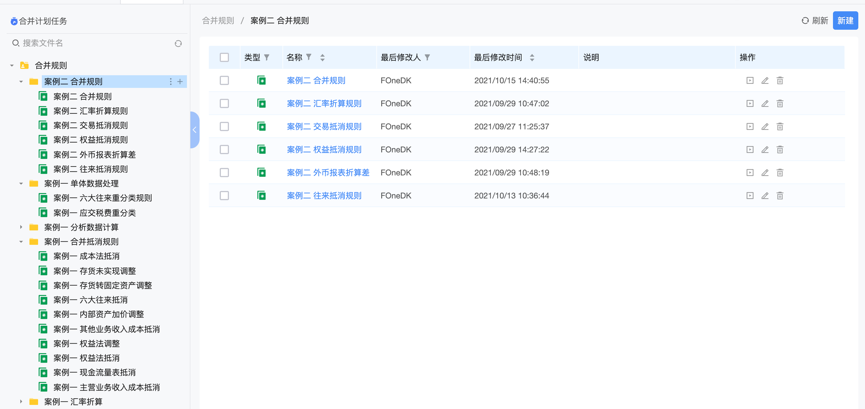The image size is (865, 409).
Task: Click delete icon for 案例二 往来抵消规则 row
Action: pyautogui.click(x=780, y=195)
